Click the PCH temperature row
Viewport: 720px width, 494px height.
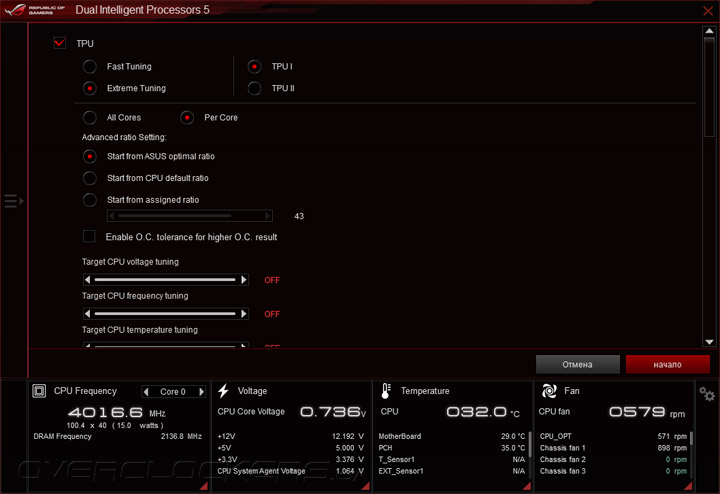pyautogui.click(x=452, y=448)
